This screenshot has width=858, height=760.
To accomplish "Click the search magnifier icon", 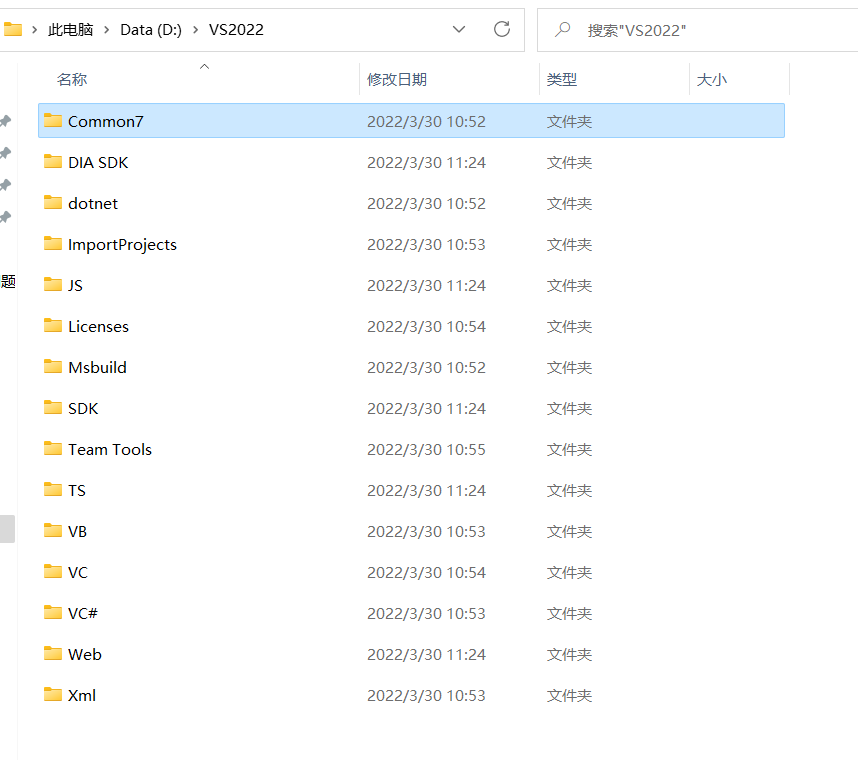I will coord(562,30).
